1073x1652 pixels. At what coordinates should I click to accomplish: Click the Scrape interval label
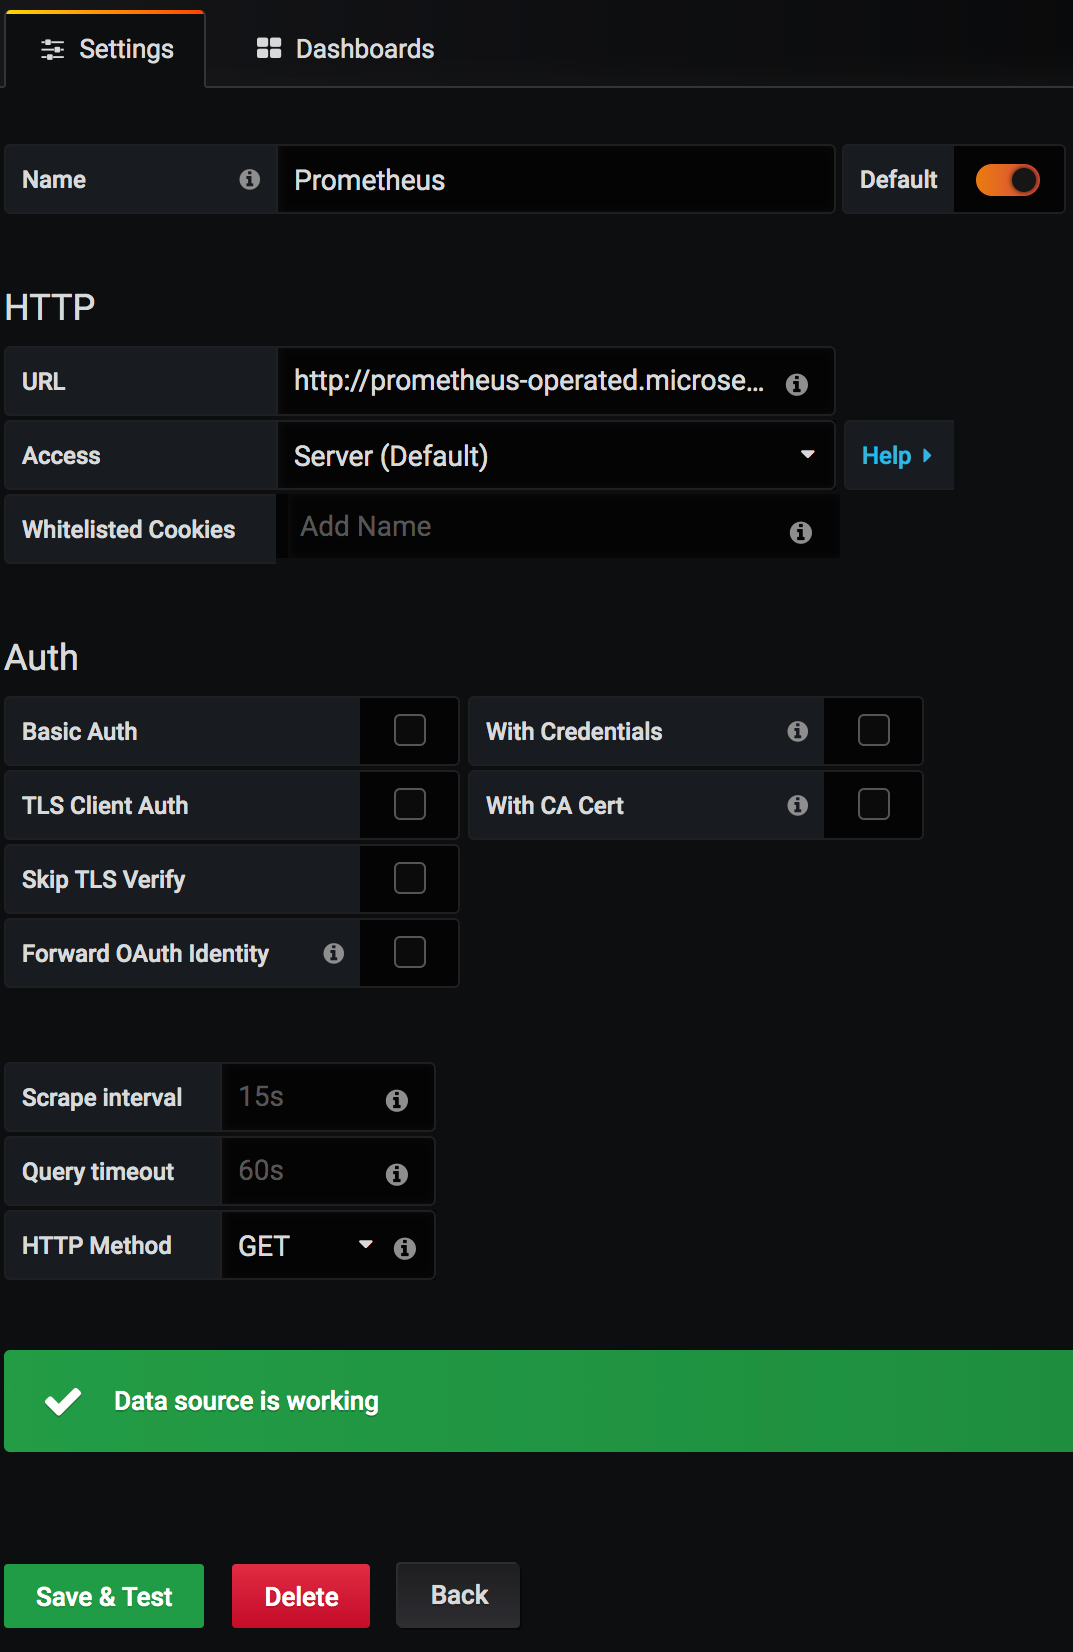point(102,1098)
